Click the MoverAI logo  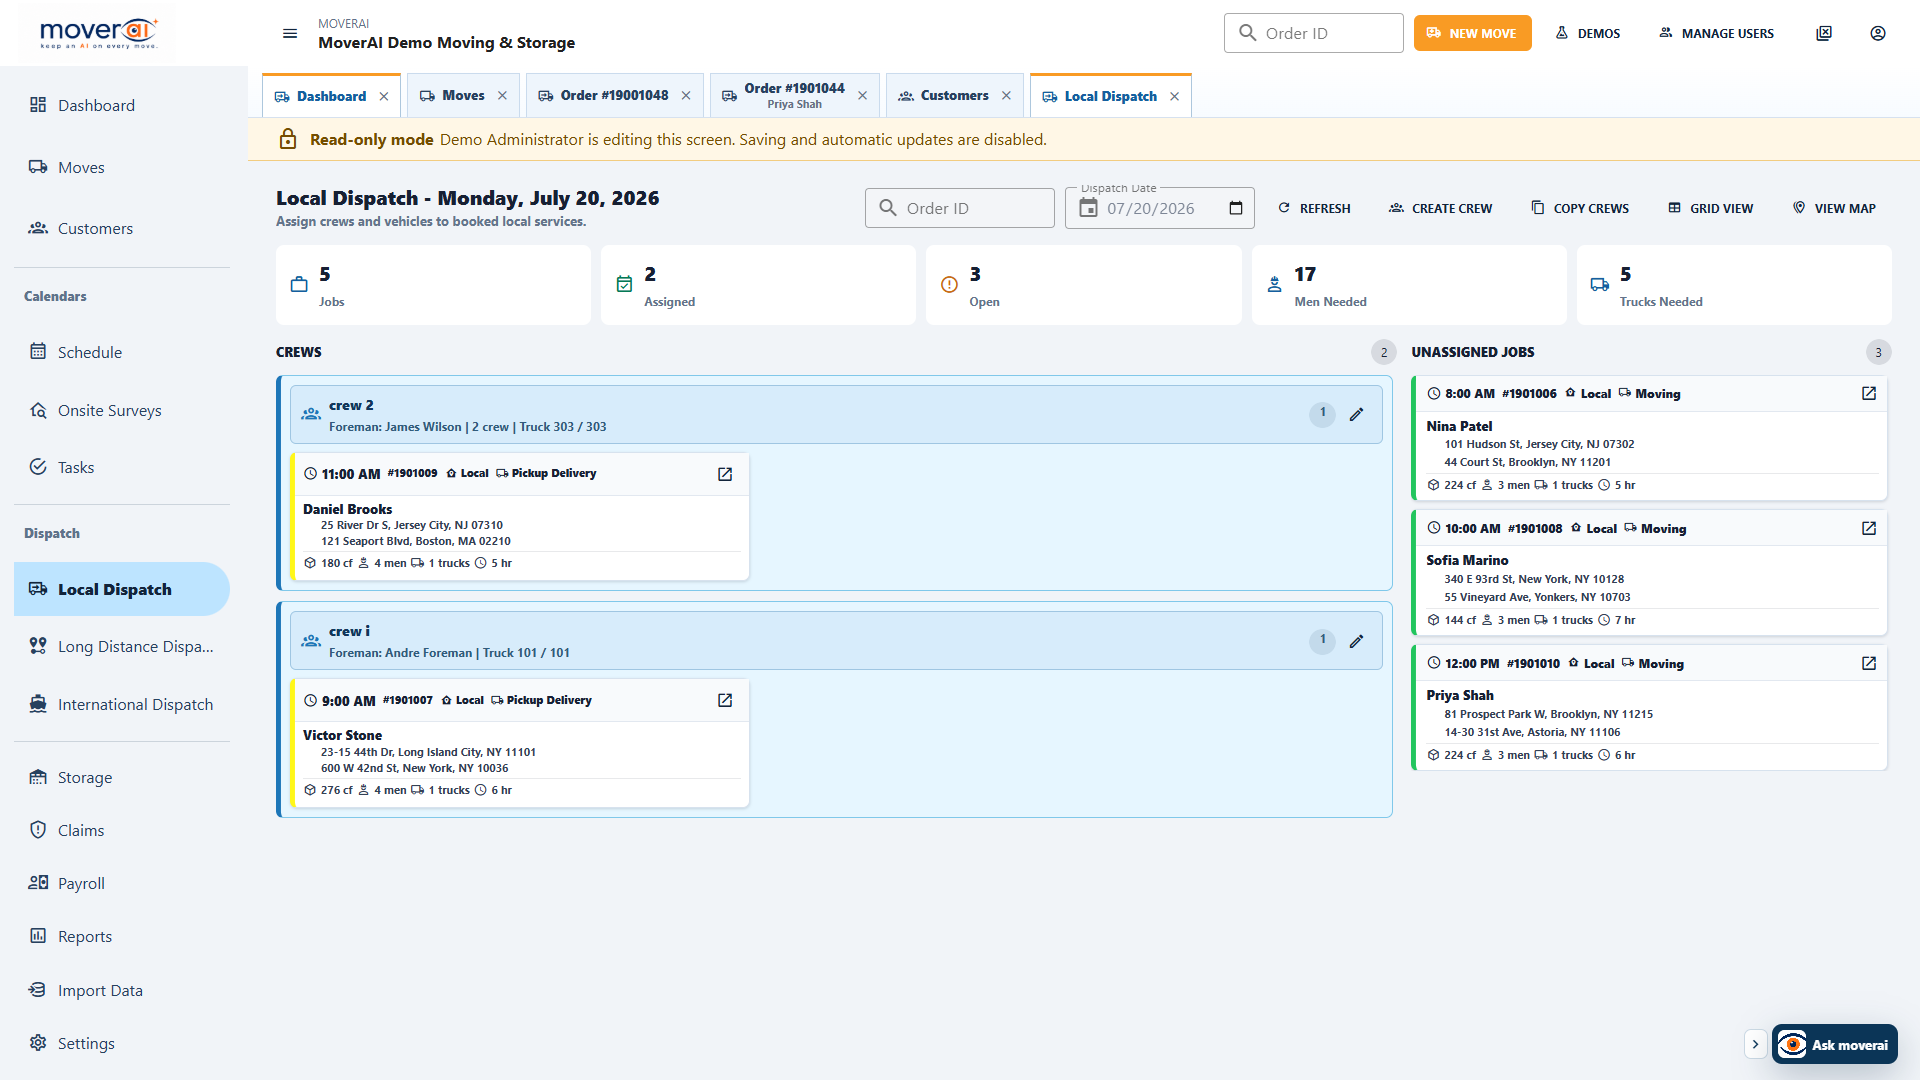[x=98, y=33]
